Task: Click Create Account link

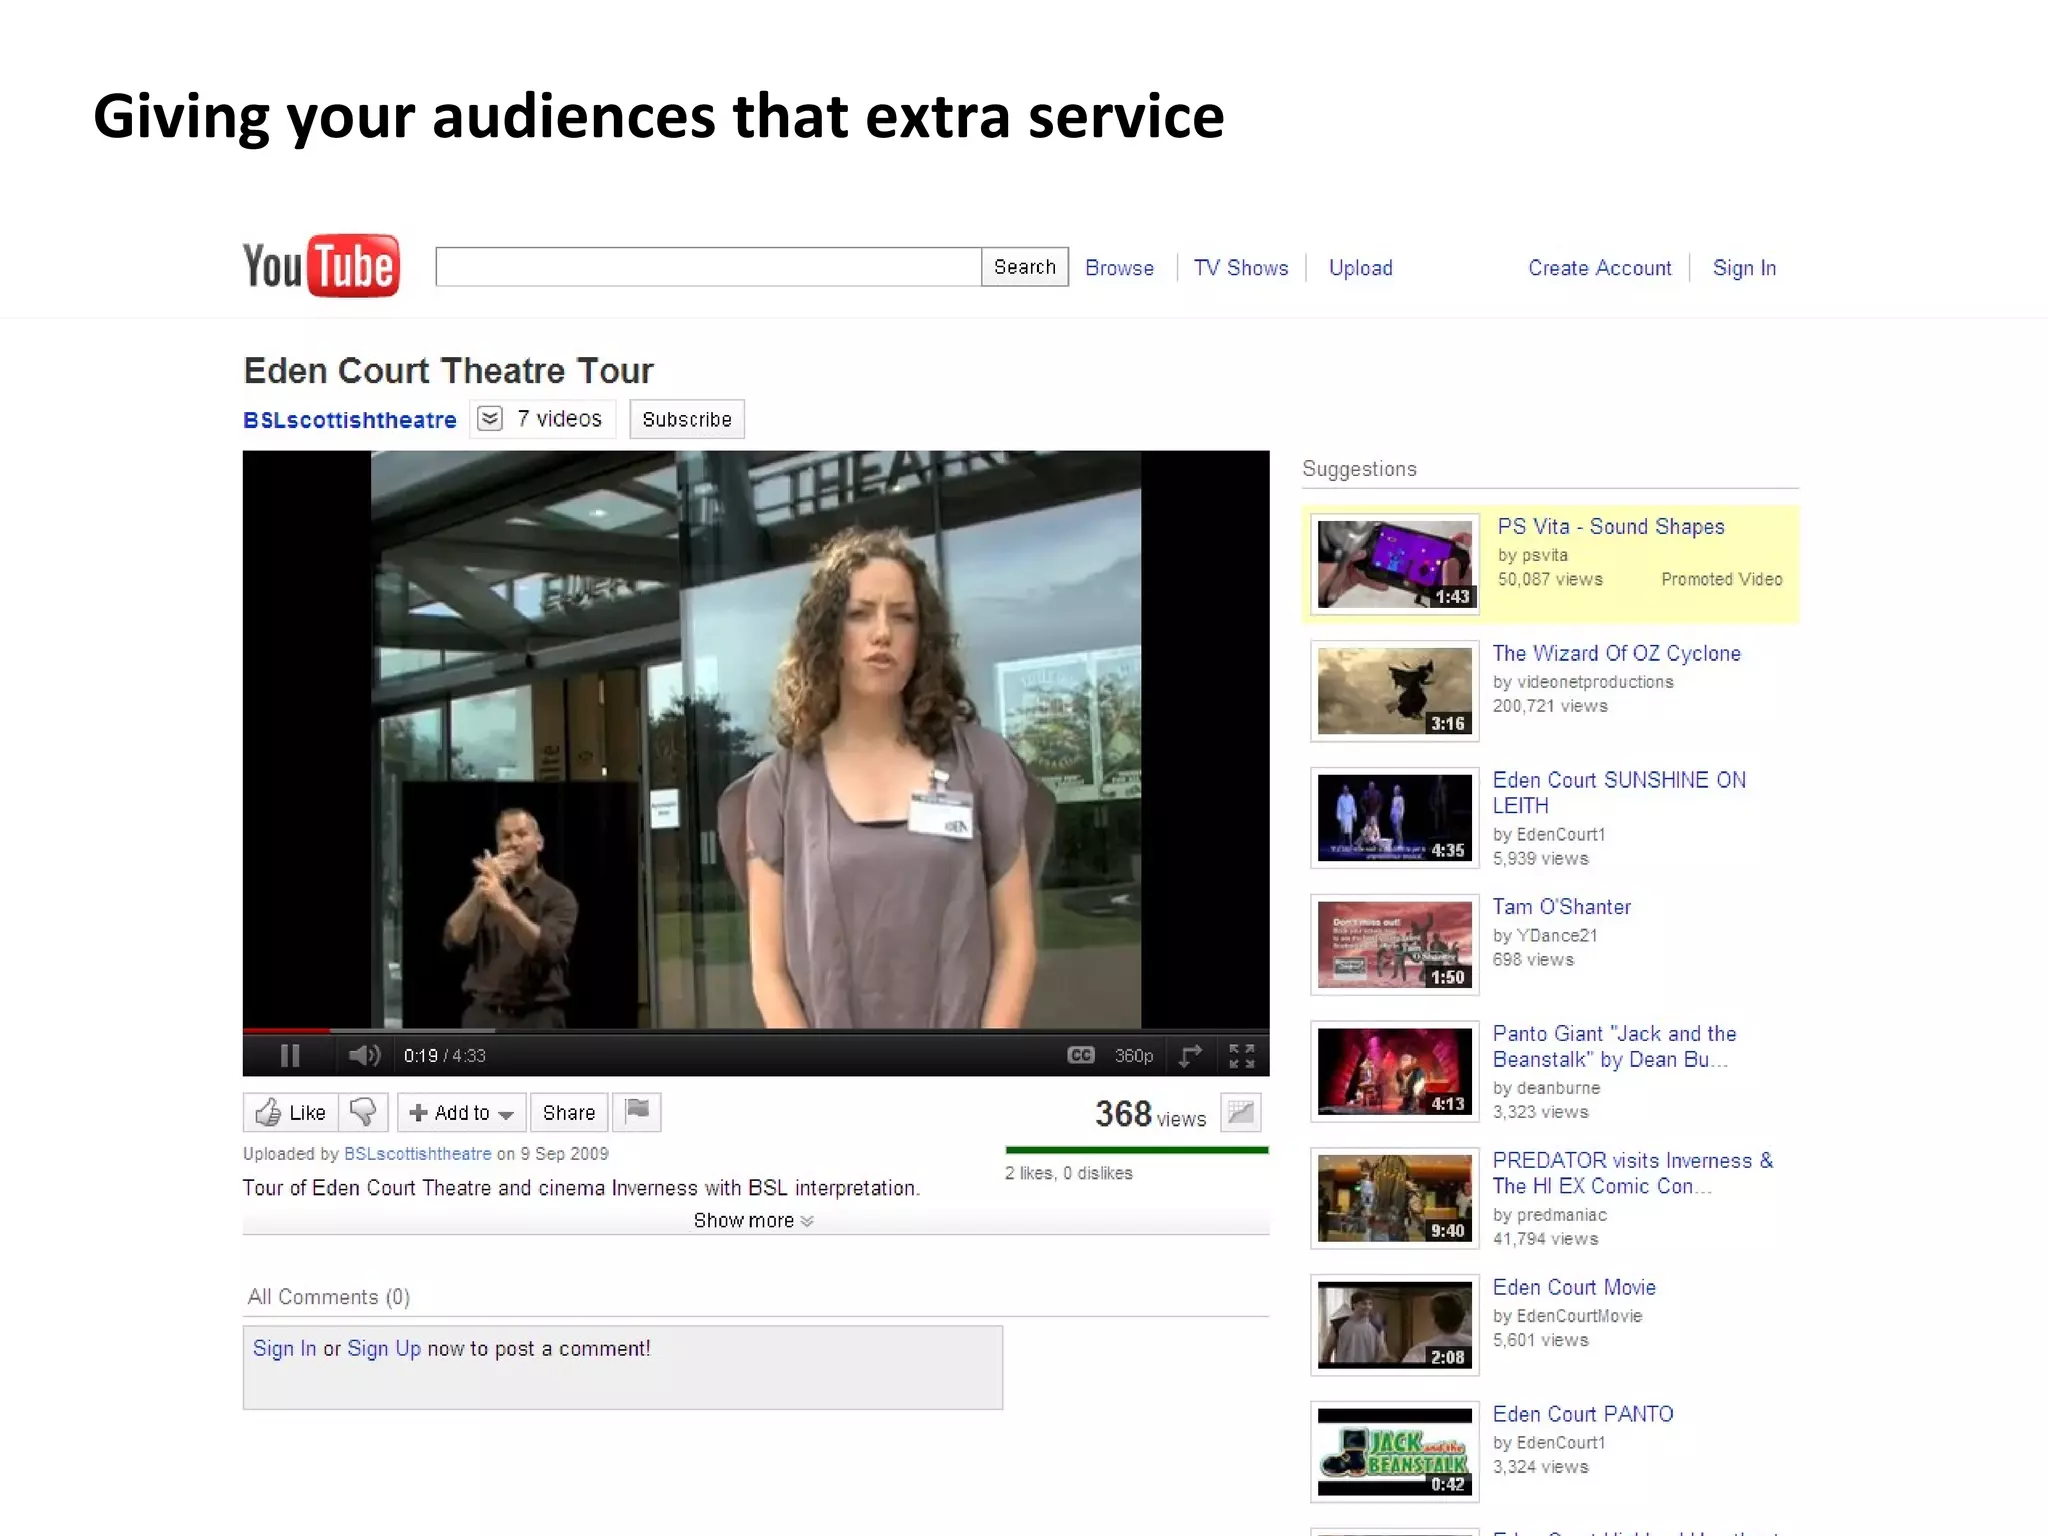Action: (1599, 268)
